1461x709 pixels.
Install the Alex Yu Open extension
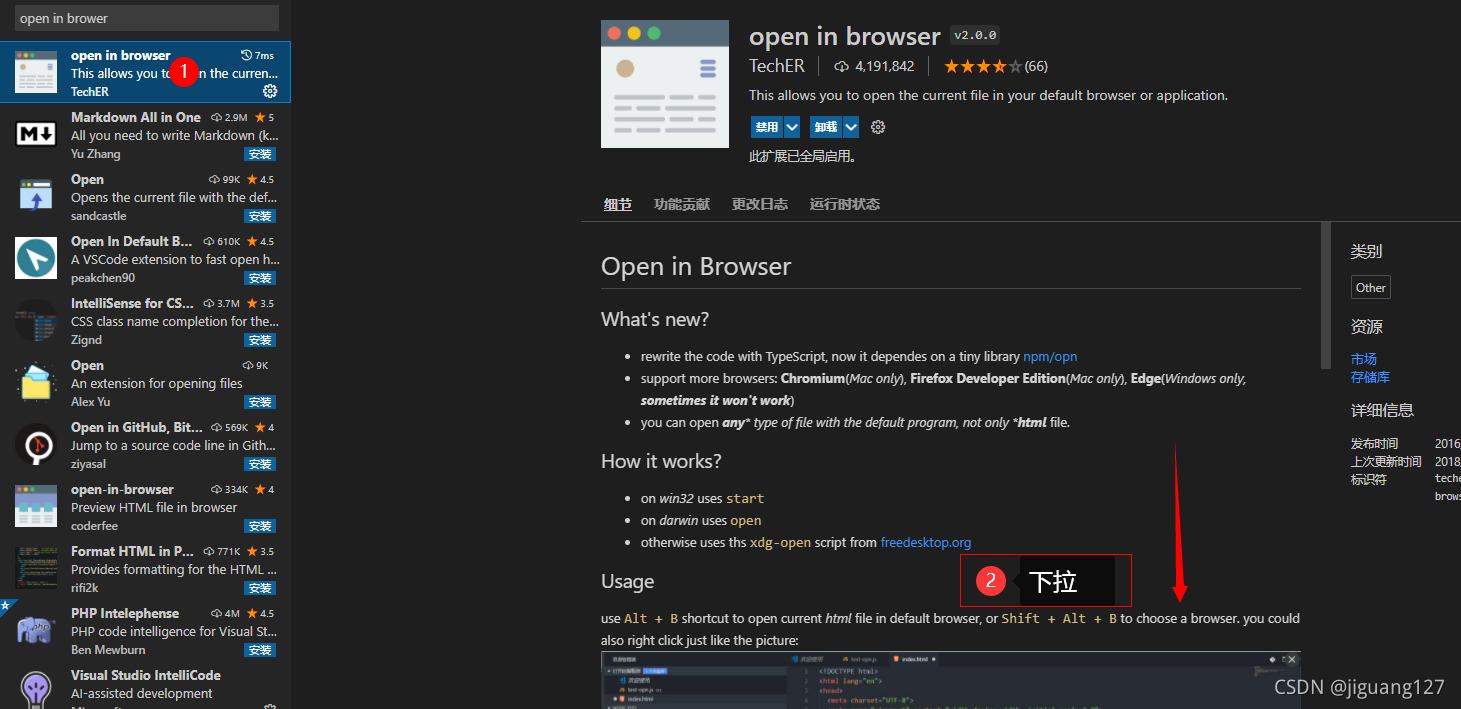tap(260, 402)
